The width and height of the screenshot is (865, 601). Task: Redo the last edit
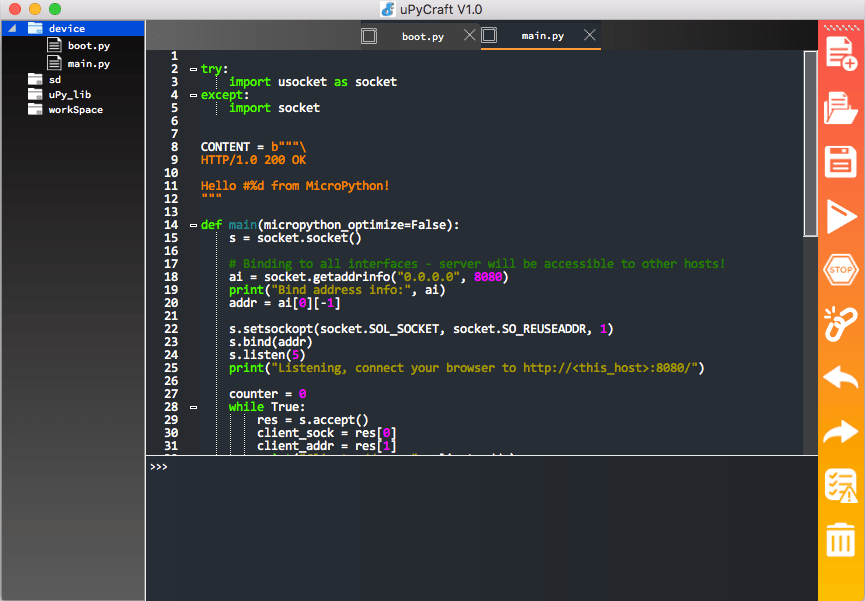pos(841,432)
